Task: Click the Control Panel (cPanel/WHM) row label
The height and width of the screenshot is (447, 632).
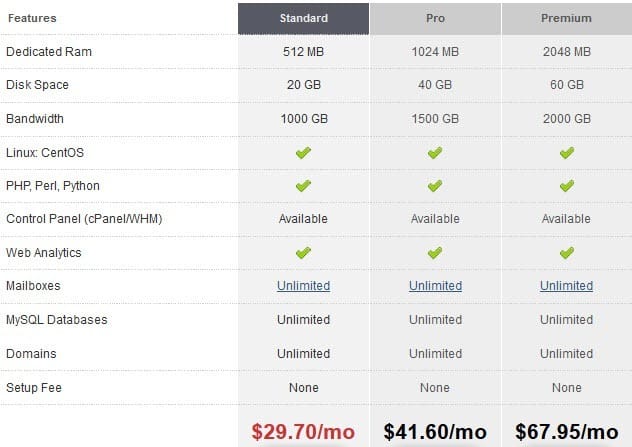Action: (84, 219)
